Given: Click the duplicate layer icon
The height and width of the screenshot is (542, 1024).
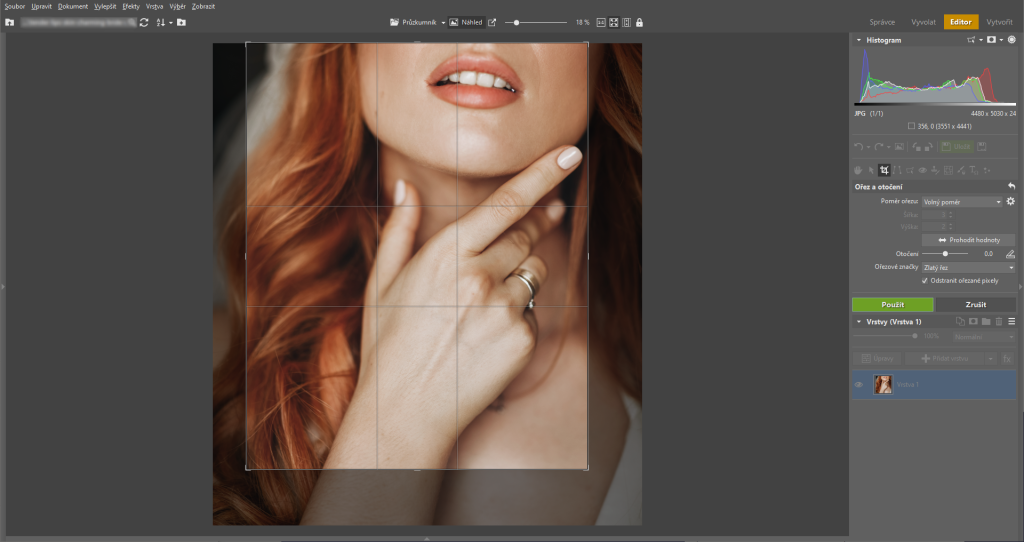Looking at the screenshot, I should [961, 321].
